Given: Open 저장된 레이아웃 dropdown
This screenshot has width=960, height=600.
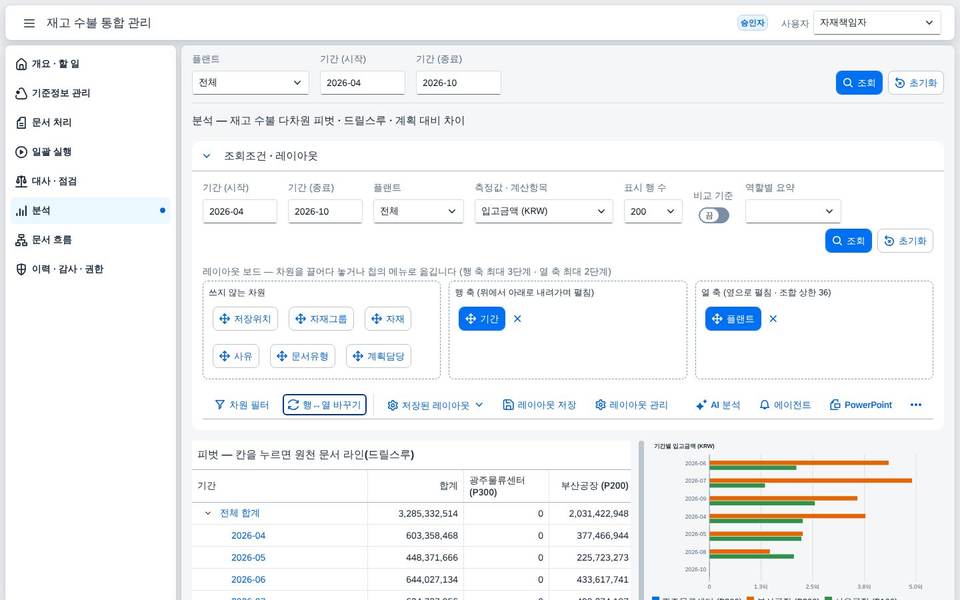Looking at the screenshot, I should [435, 405].
